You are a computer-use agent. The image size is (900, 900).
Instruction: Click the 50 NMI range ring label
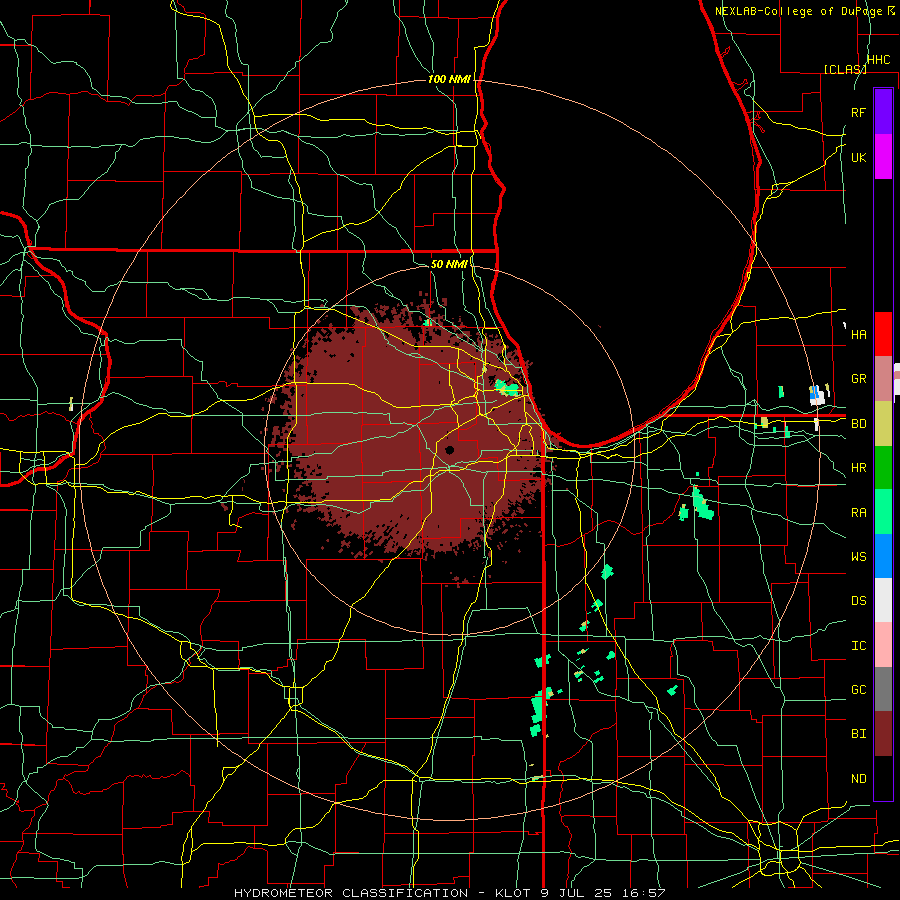pos(449,264)
